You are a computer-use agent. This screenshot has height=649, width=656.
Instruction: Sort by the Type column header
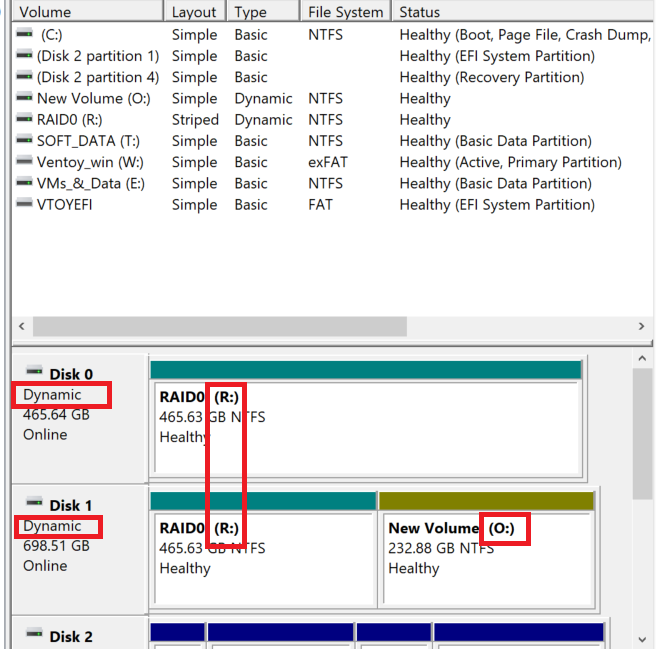264,12
